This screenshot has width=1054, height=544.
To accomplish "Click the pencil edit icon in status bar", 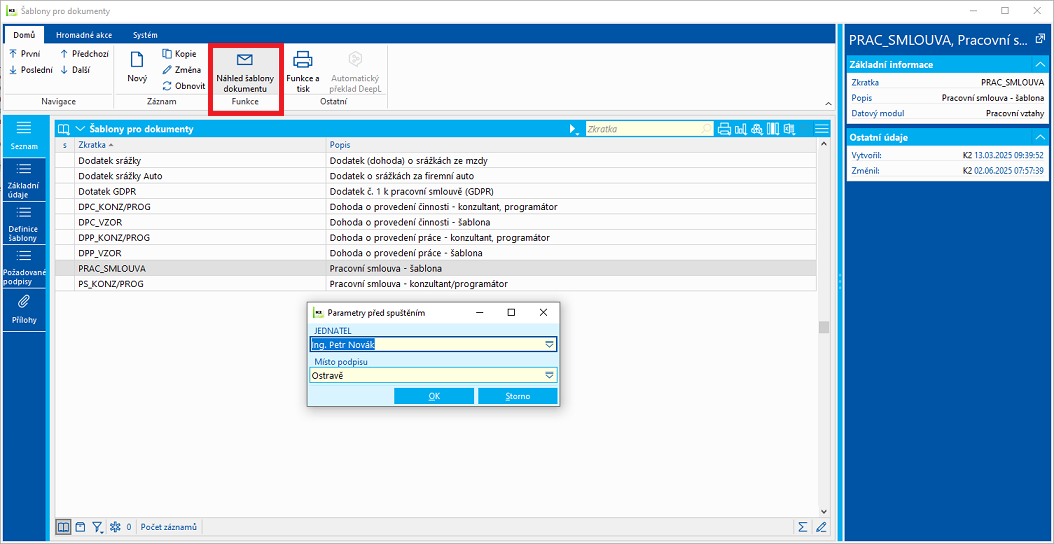I will (821, 527).
